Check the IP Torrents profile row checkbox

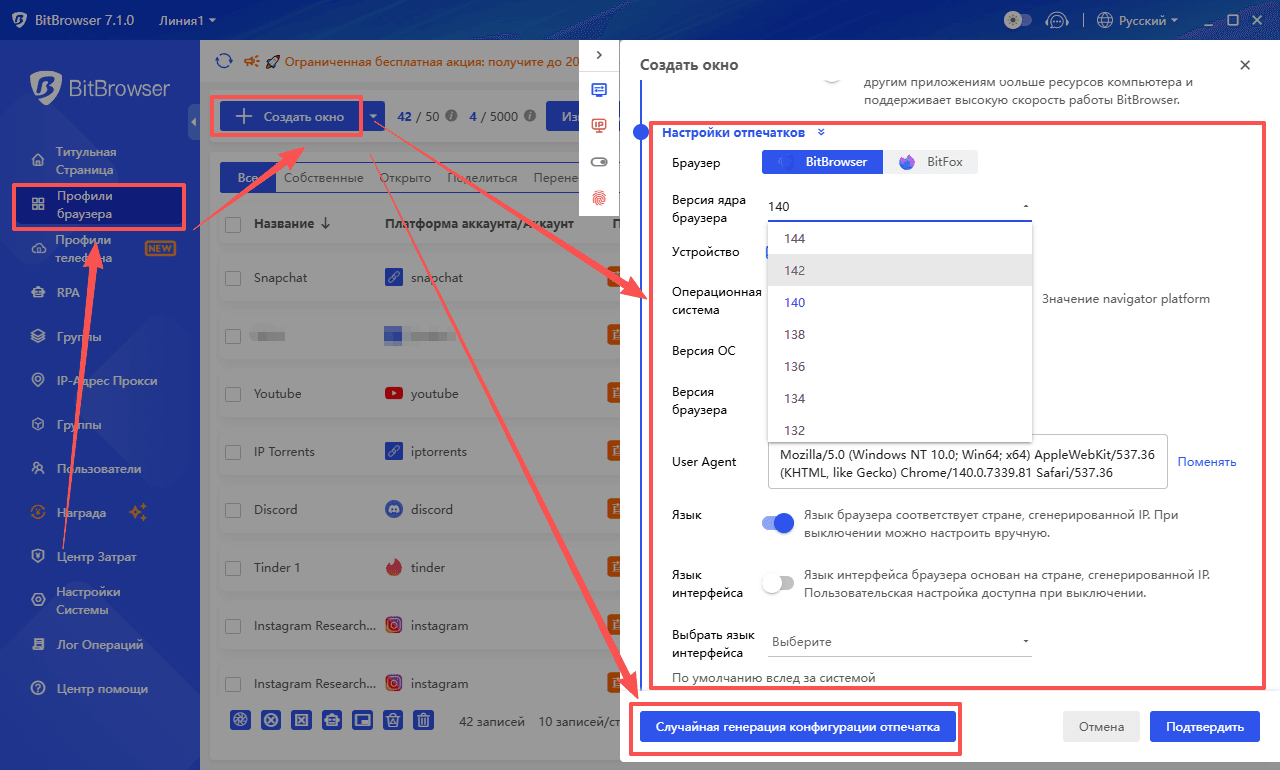[233, 452]
